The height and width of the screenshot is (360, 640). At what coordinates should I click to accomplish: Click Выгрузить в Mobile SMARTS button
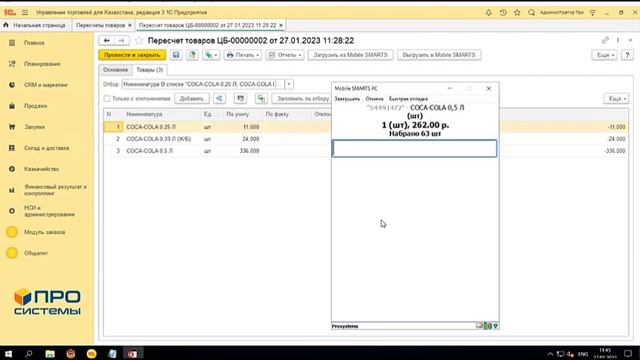click(x=439, y=55)
